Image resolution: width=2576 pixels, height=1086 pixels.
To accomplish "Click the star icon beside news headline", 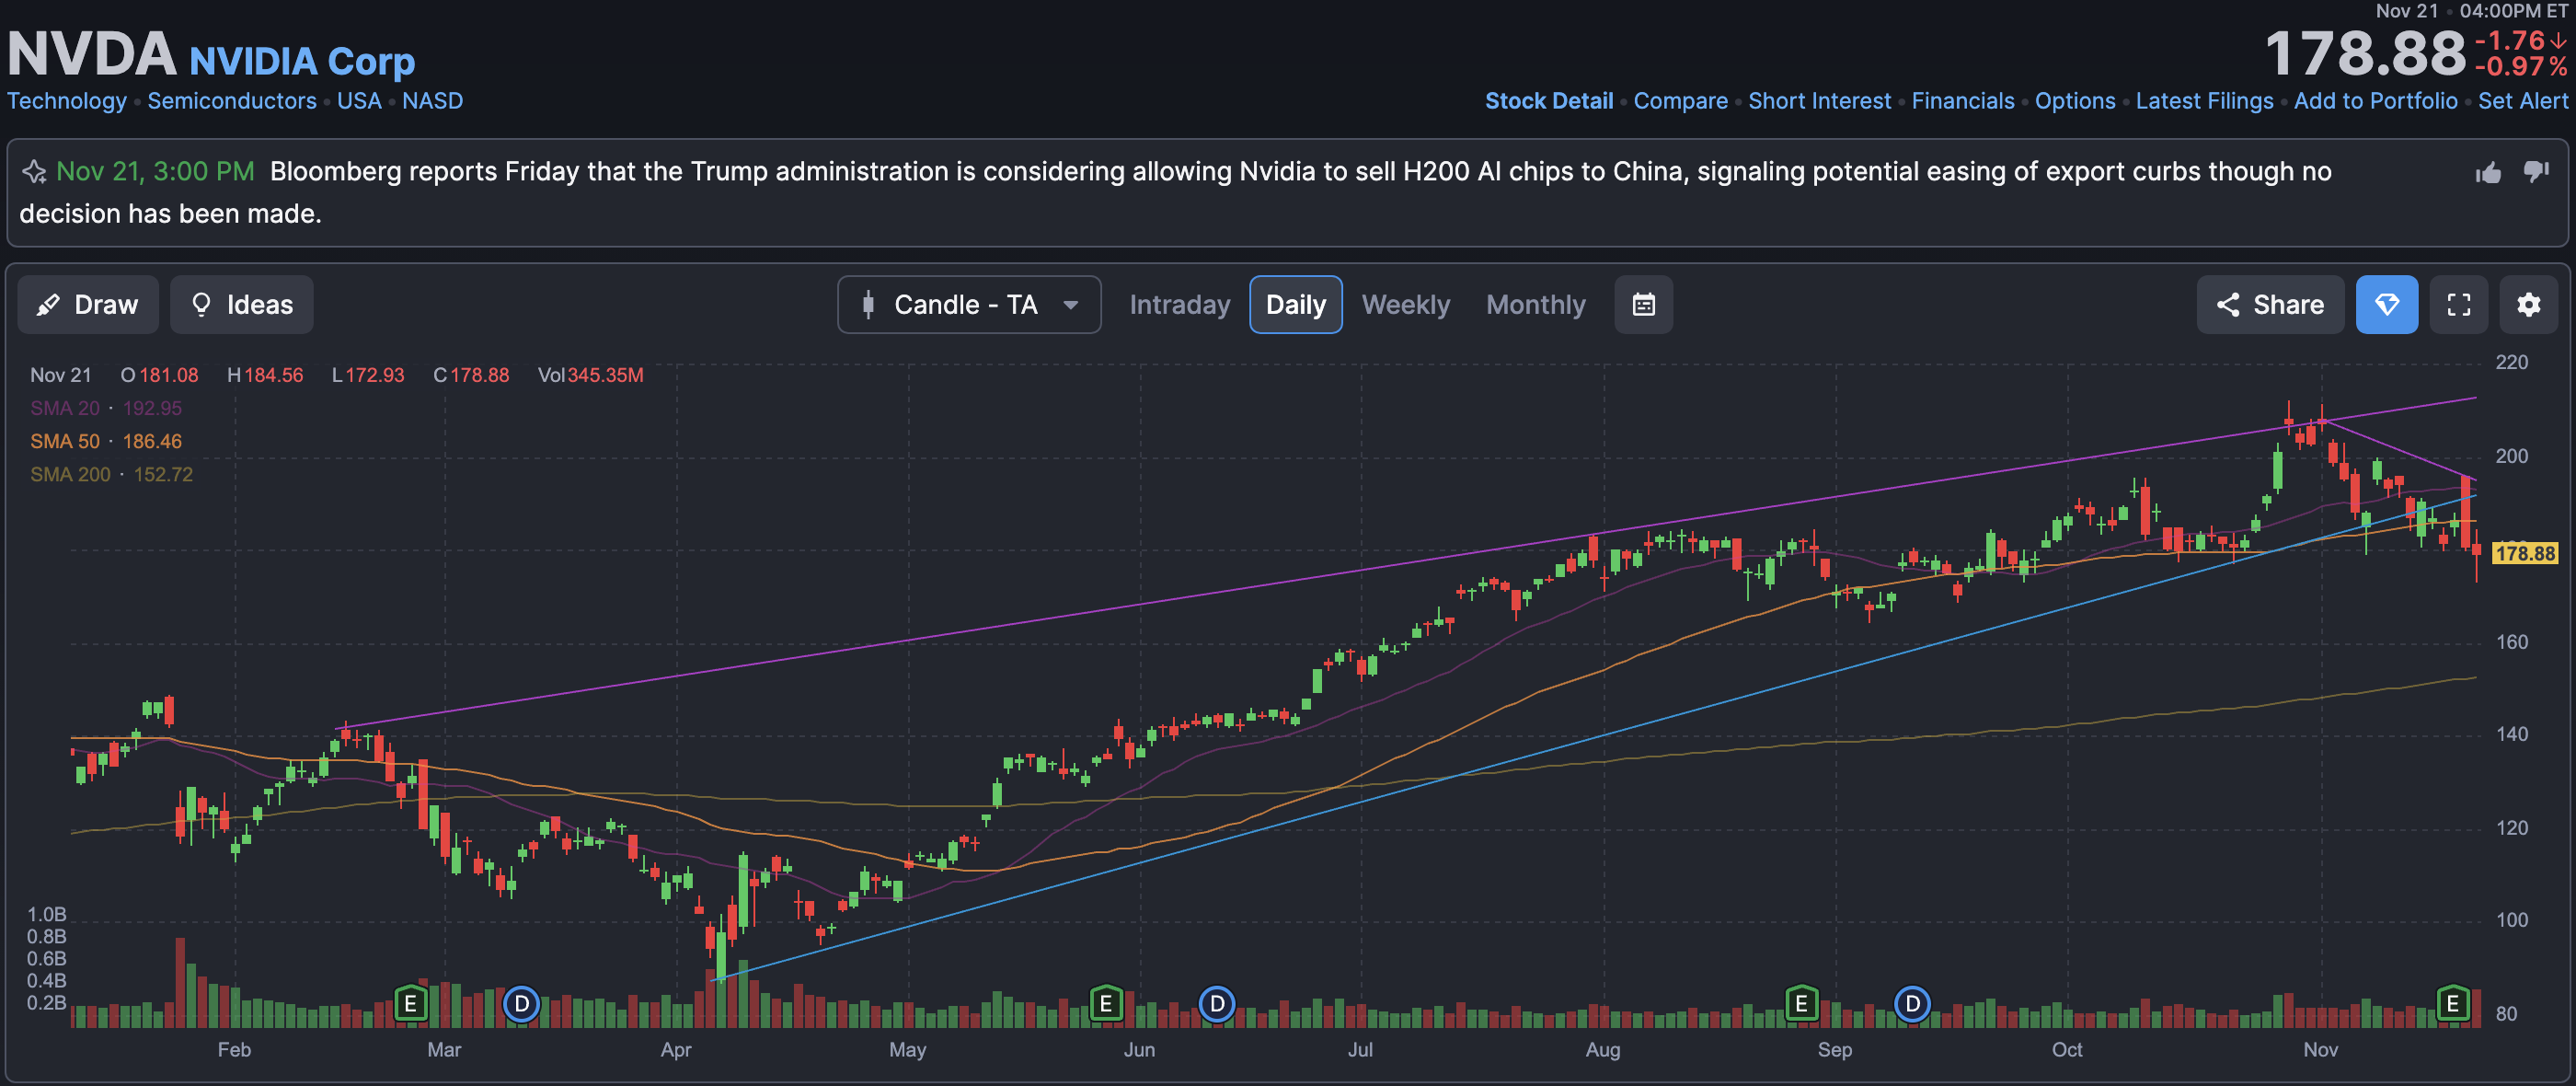I will (34, 172).
